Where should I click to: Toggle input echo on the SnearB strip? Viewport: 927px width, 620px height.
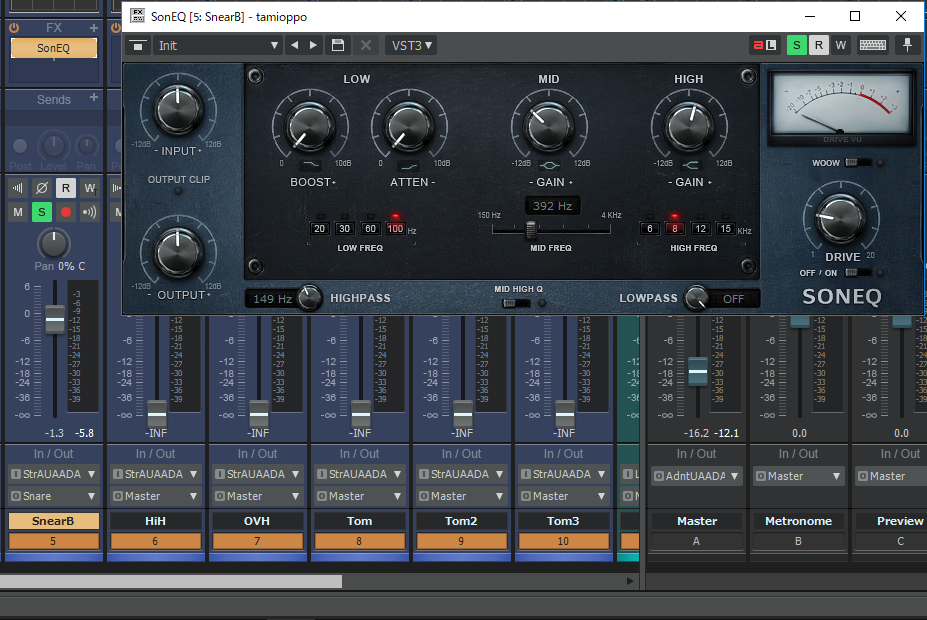(90, 212)
